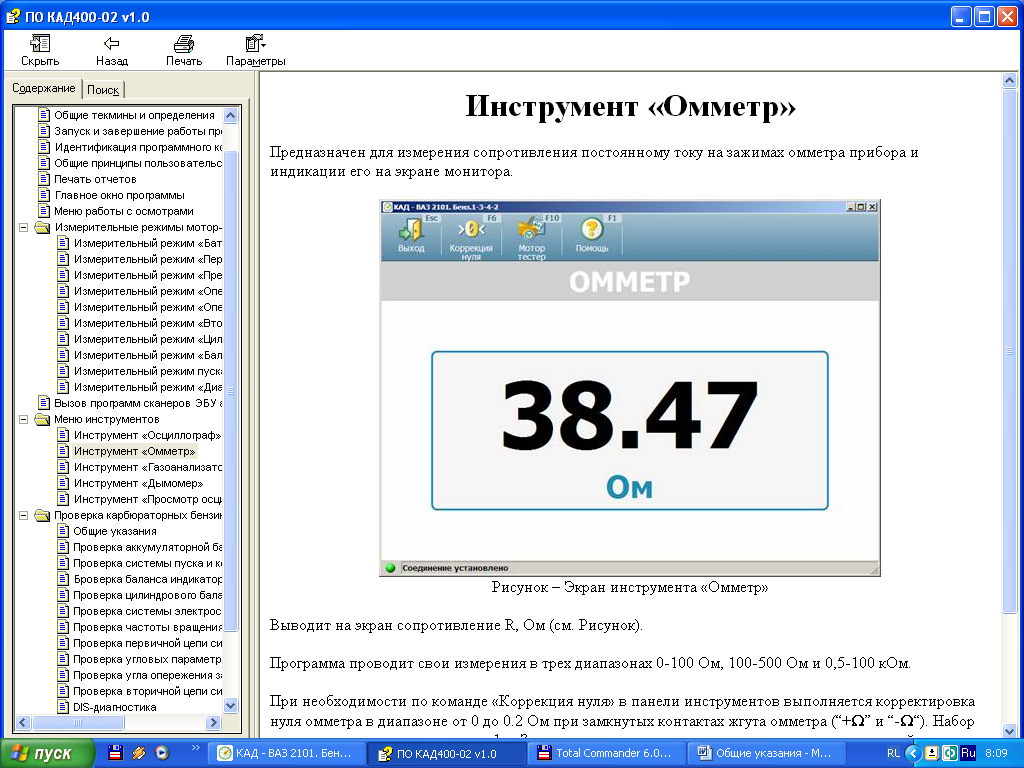Click tree scrollbar up arrow
Viewport: 1024px width, 768px height.
(231, 116)
